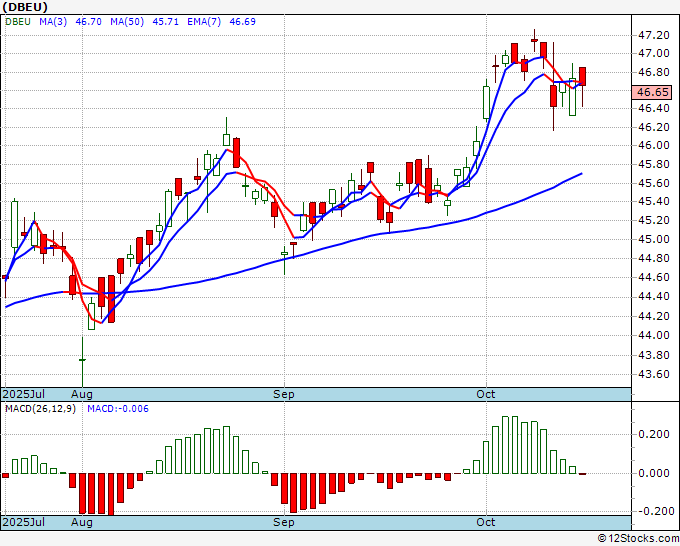
Task: Click the 43.60 price axis label
Action: pos(654,374)
